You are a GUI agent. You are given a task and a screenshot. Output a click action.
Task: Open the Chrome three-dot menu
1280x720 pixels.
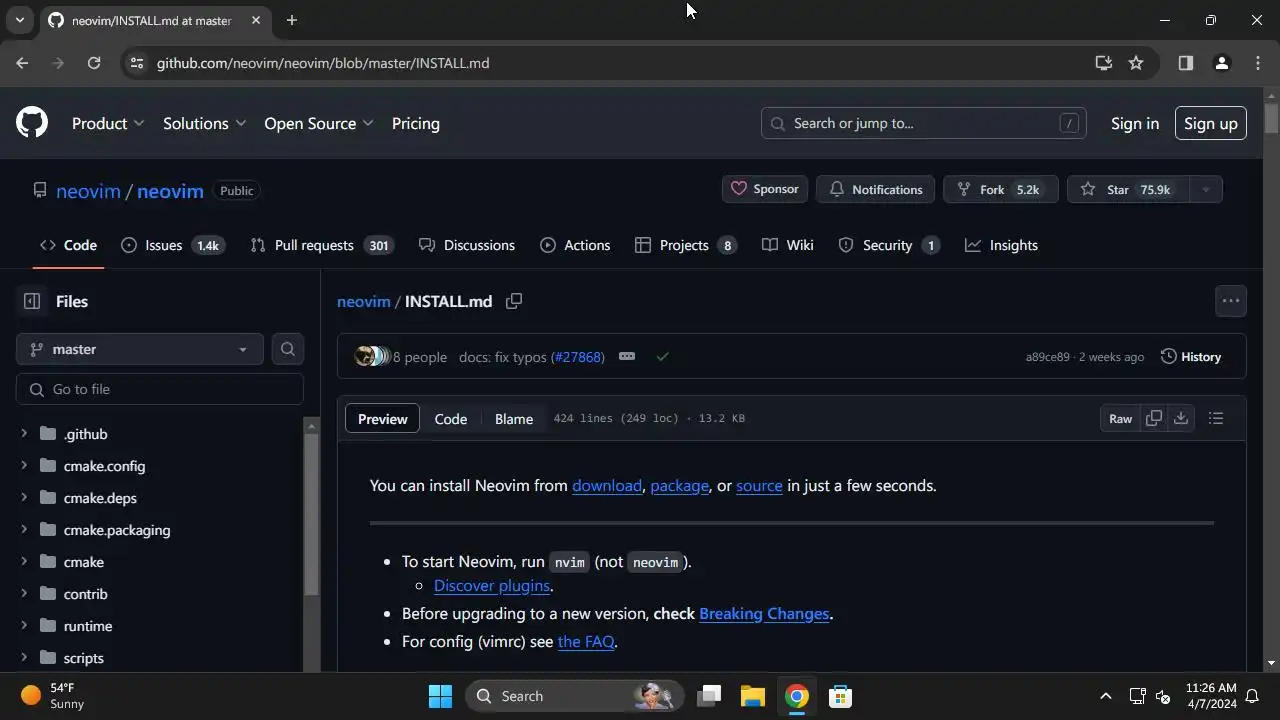[x=1258, y=63]
